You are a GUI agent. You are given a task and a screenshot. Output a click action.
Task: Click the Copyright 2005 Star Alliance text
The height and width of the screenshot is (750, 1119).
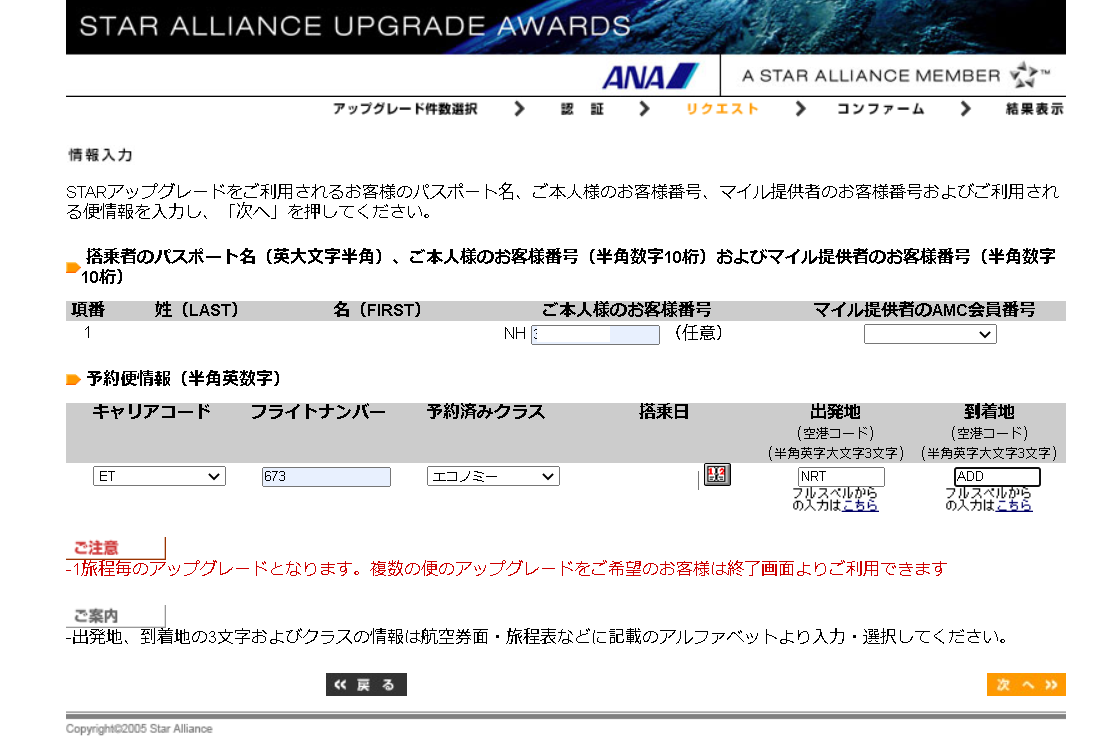139,729
